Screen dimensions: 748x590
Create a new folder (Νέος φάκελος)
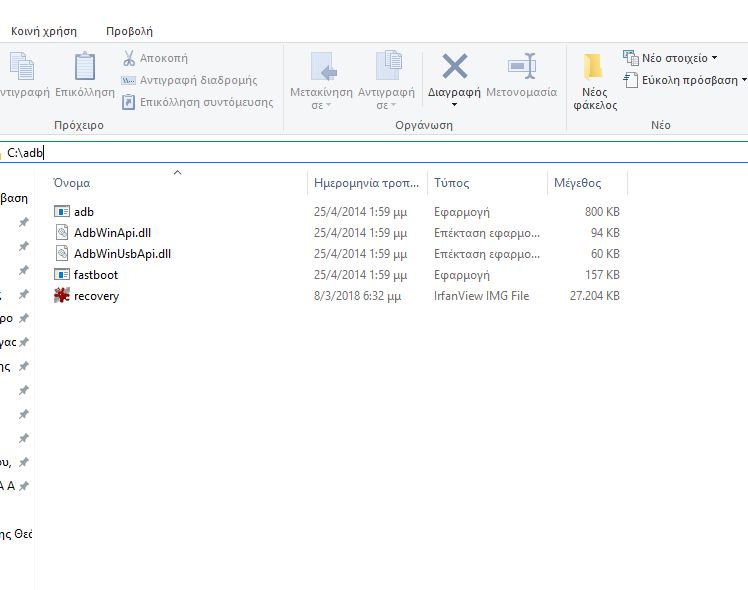coord(593,80)
